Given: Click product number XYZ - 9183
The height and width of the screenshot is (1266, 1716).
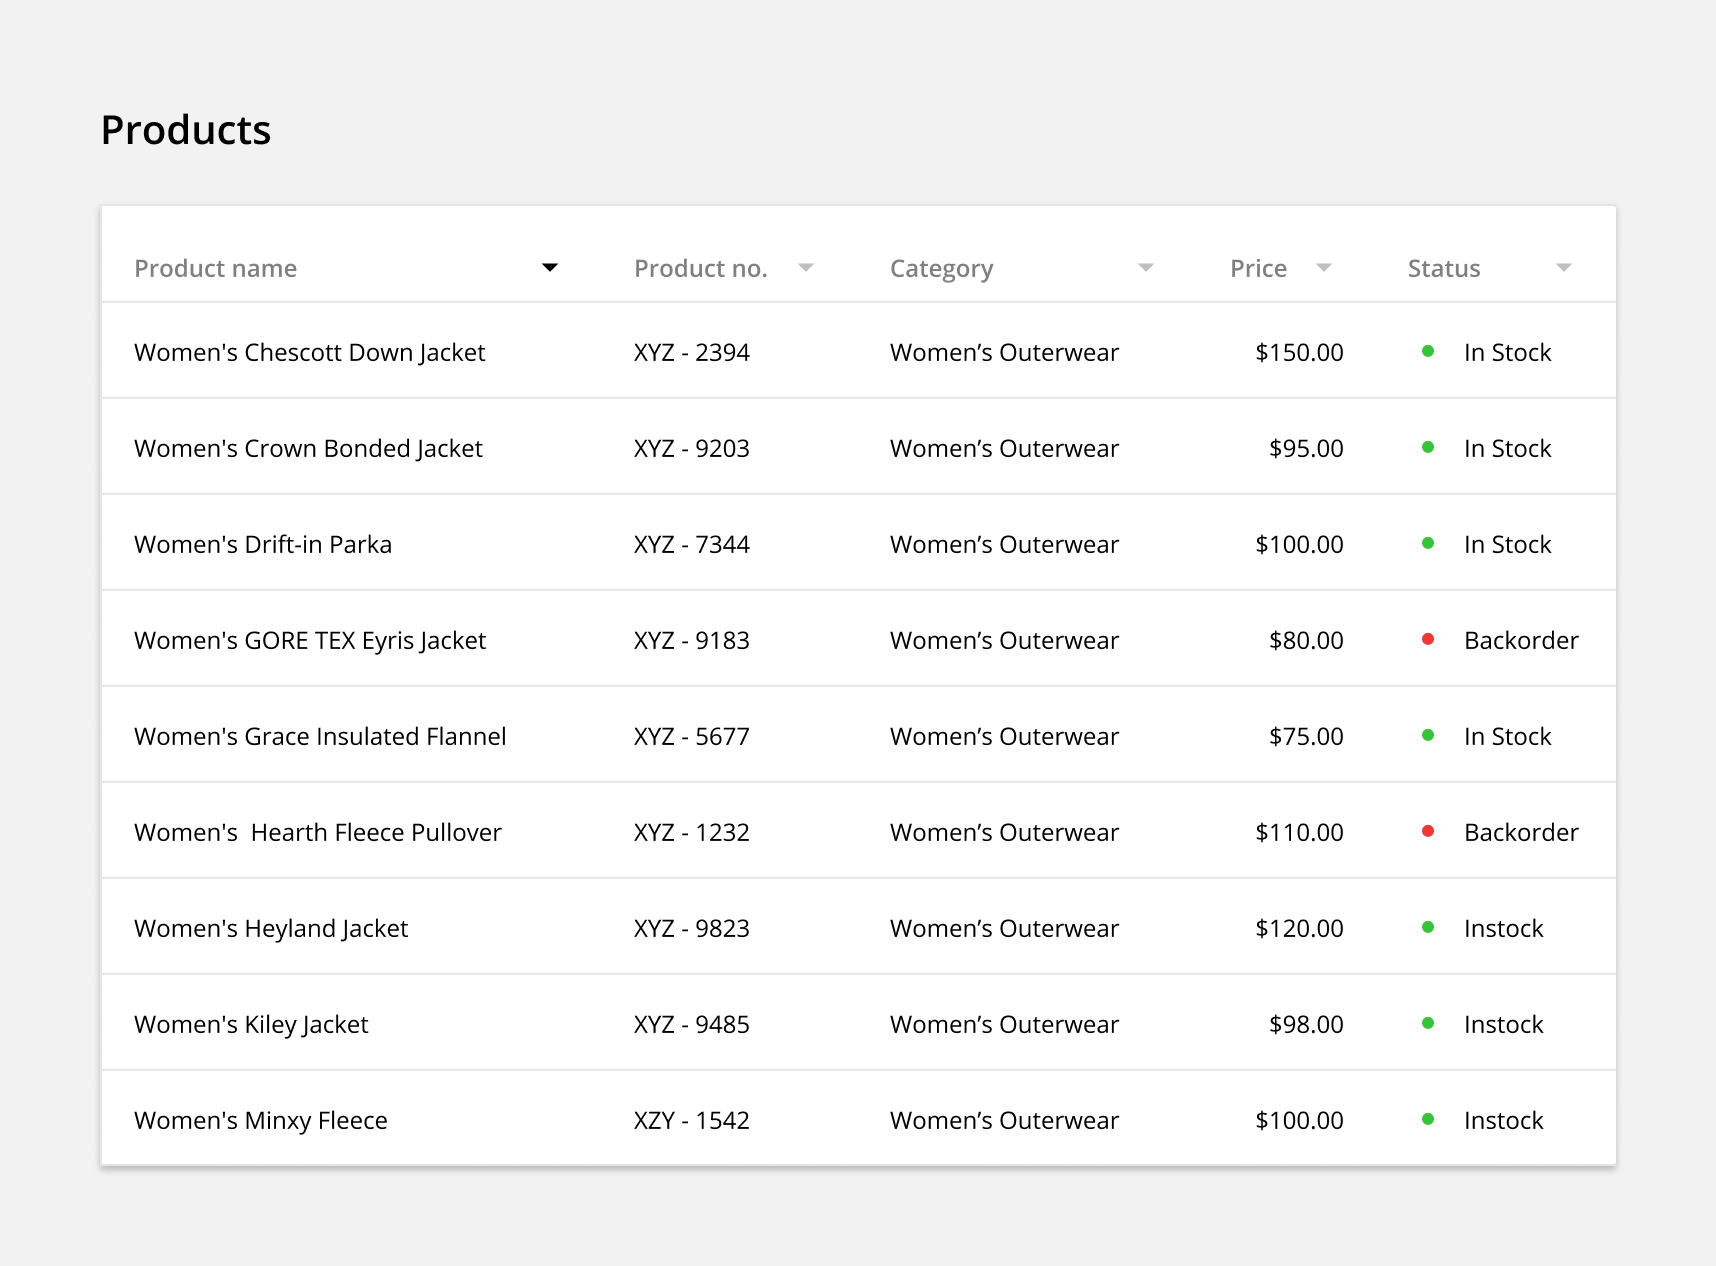Looking at the screenshot, I should click(x=692, y=640).
